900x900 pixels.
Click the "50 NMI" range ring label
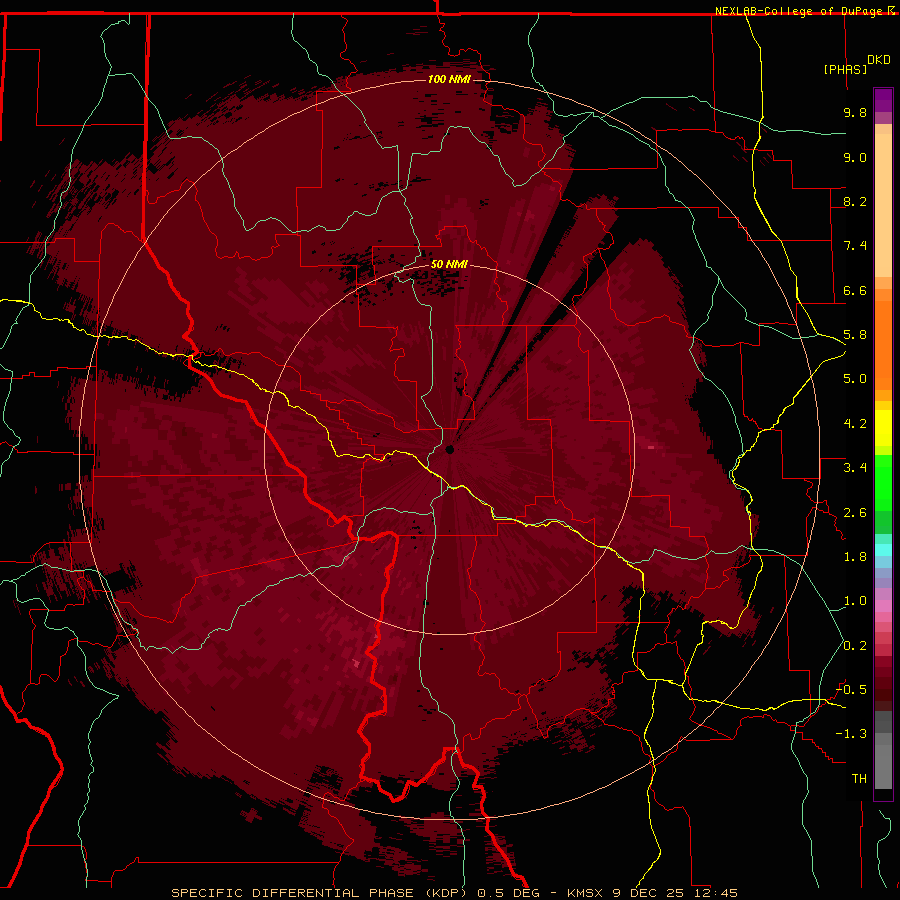tap(449, 264)
